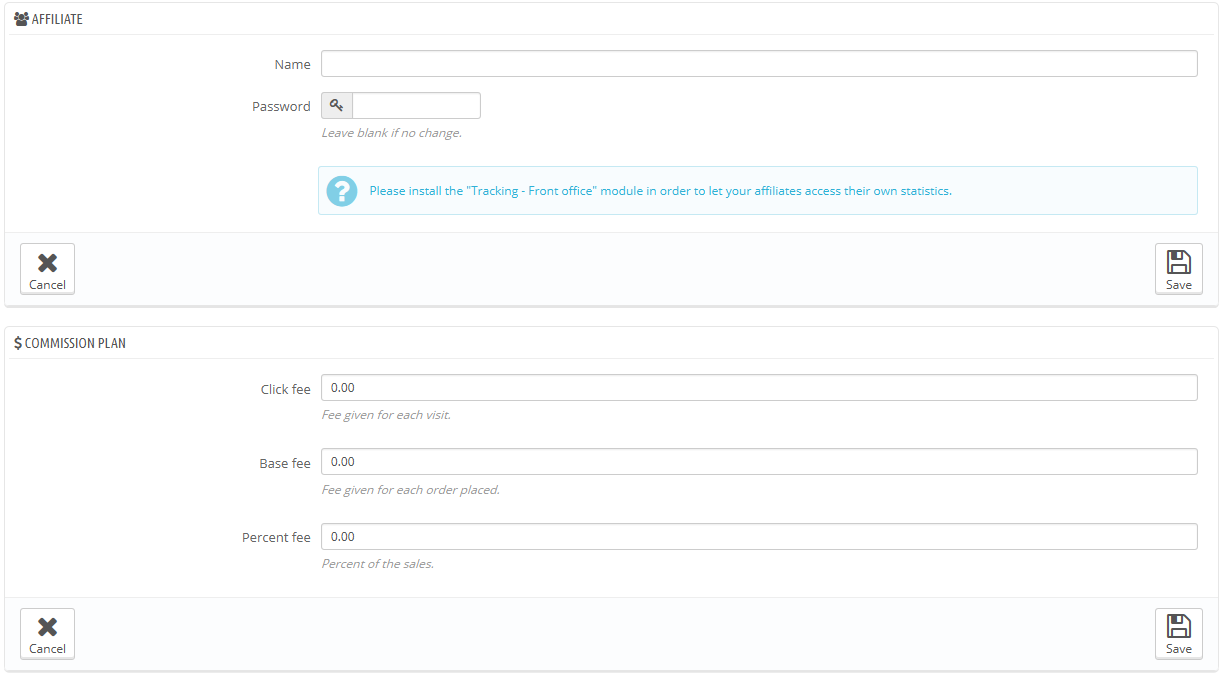
Task: Click the 'Leave blank if no change.' hint
Action: [391, 133]
